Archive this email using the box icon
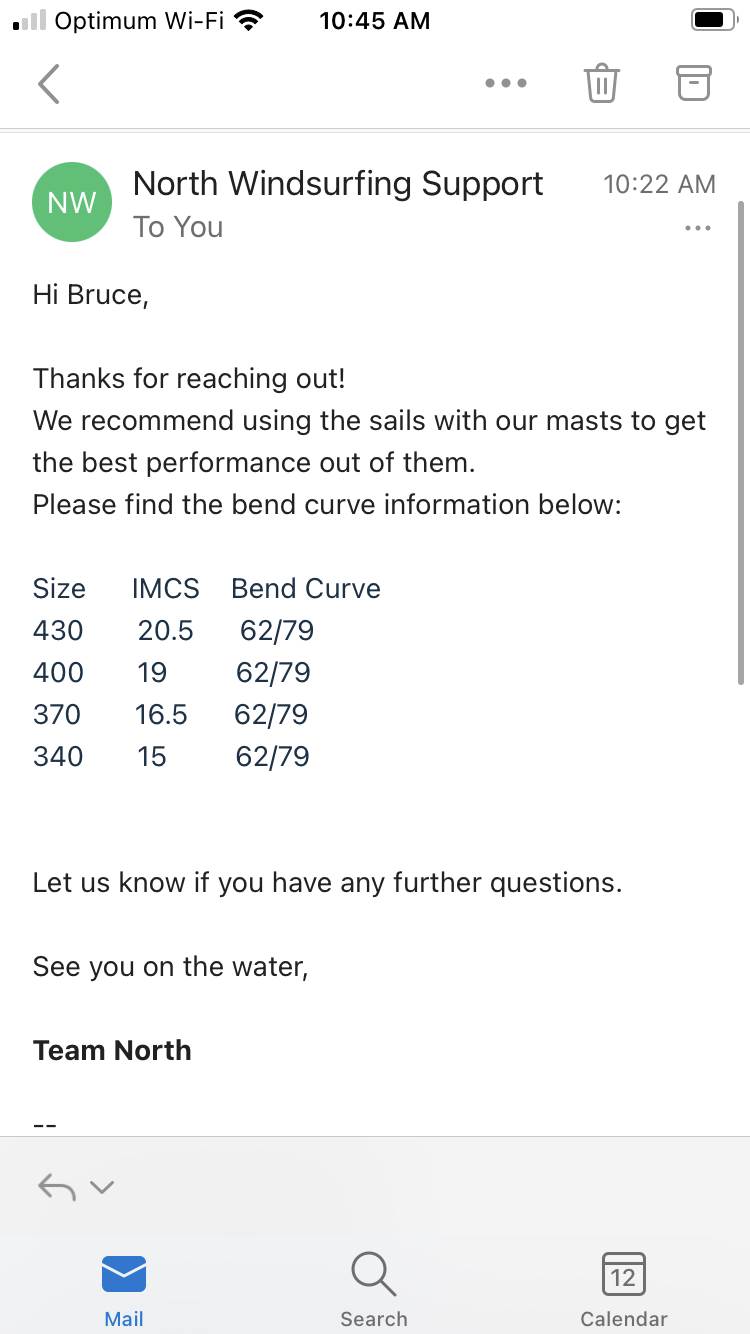This screenshot has width=750, height=1334. [694, 83]
